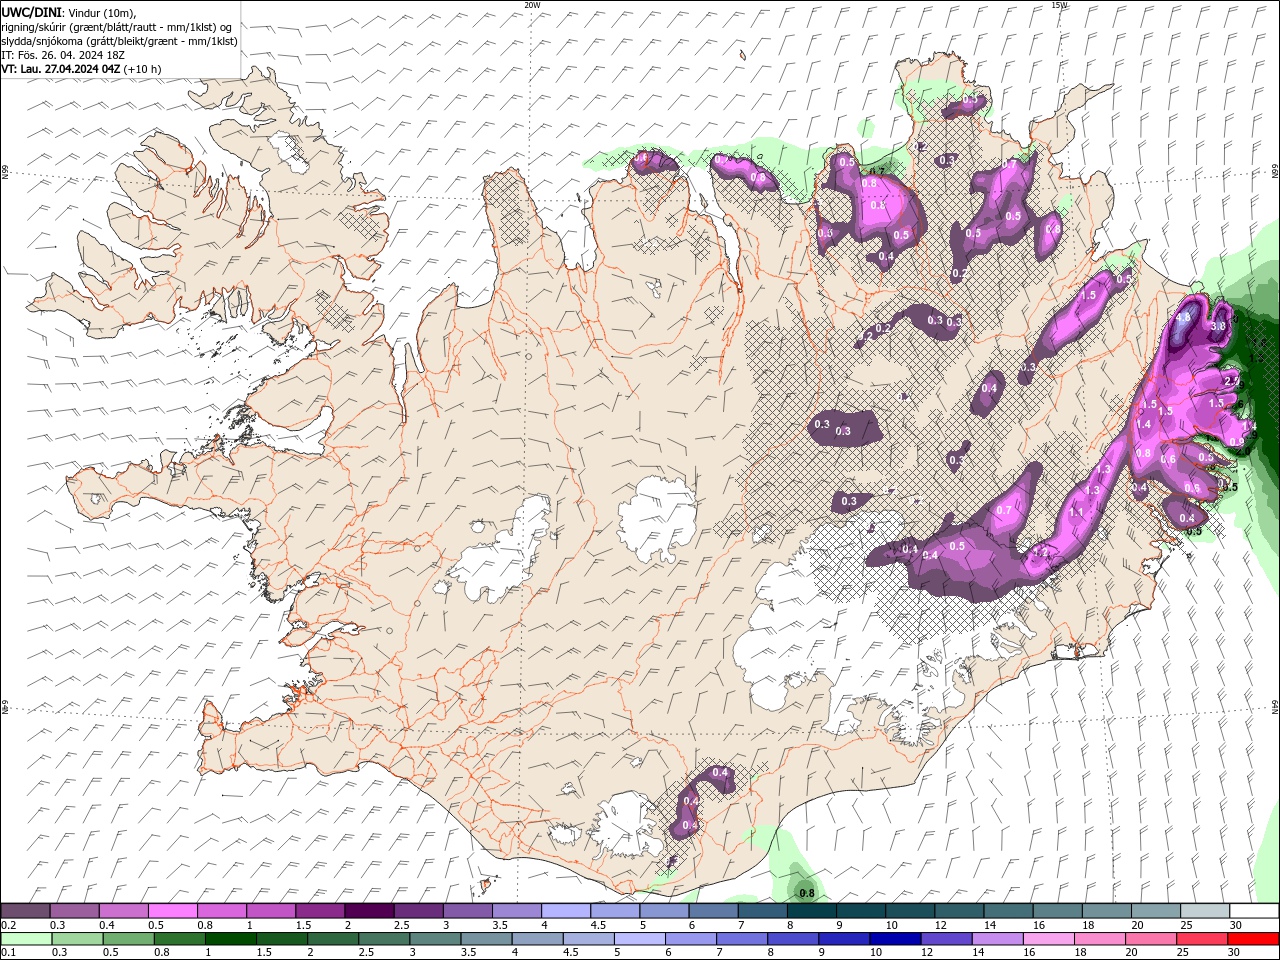Click the white snow swatch labeled 30
This screenshot has width=1280, height=960.
coord(1254,911)
